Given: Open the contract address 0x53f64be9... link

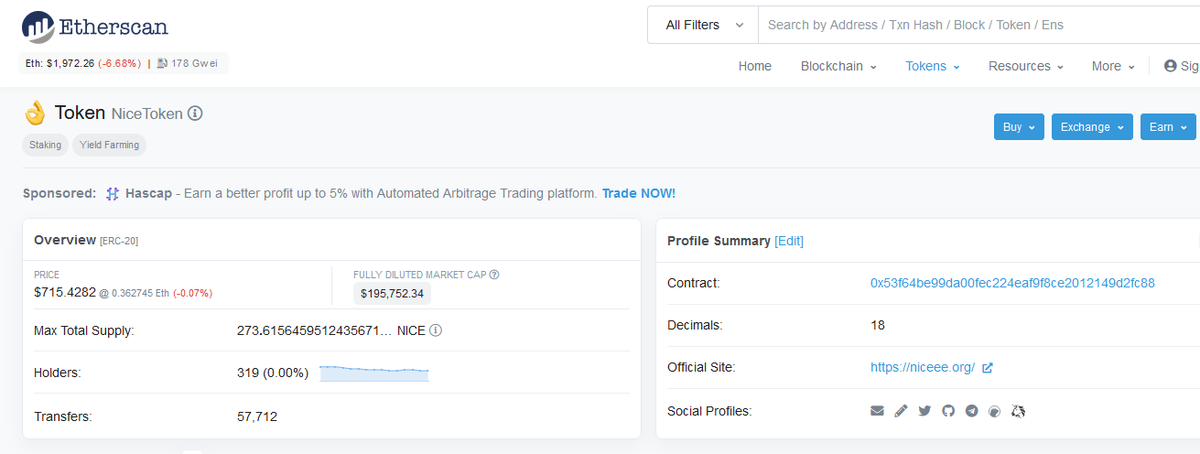Looking at the screenshot, I should [1013, 283].
